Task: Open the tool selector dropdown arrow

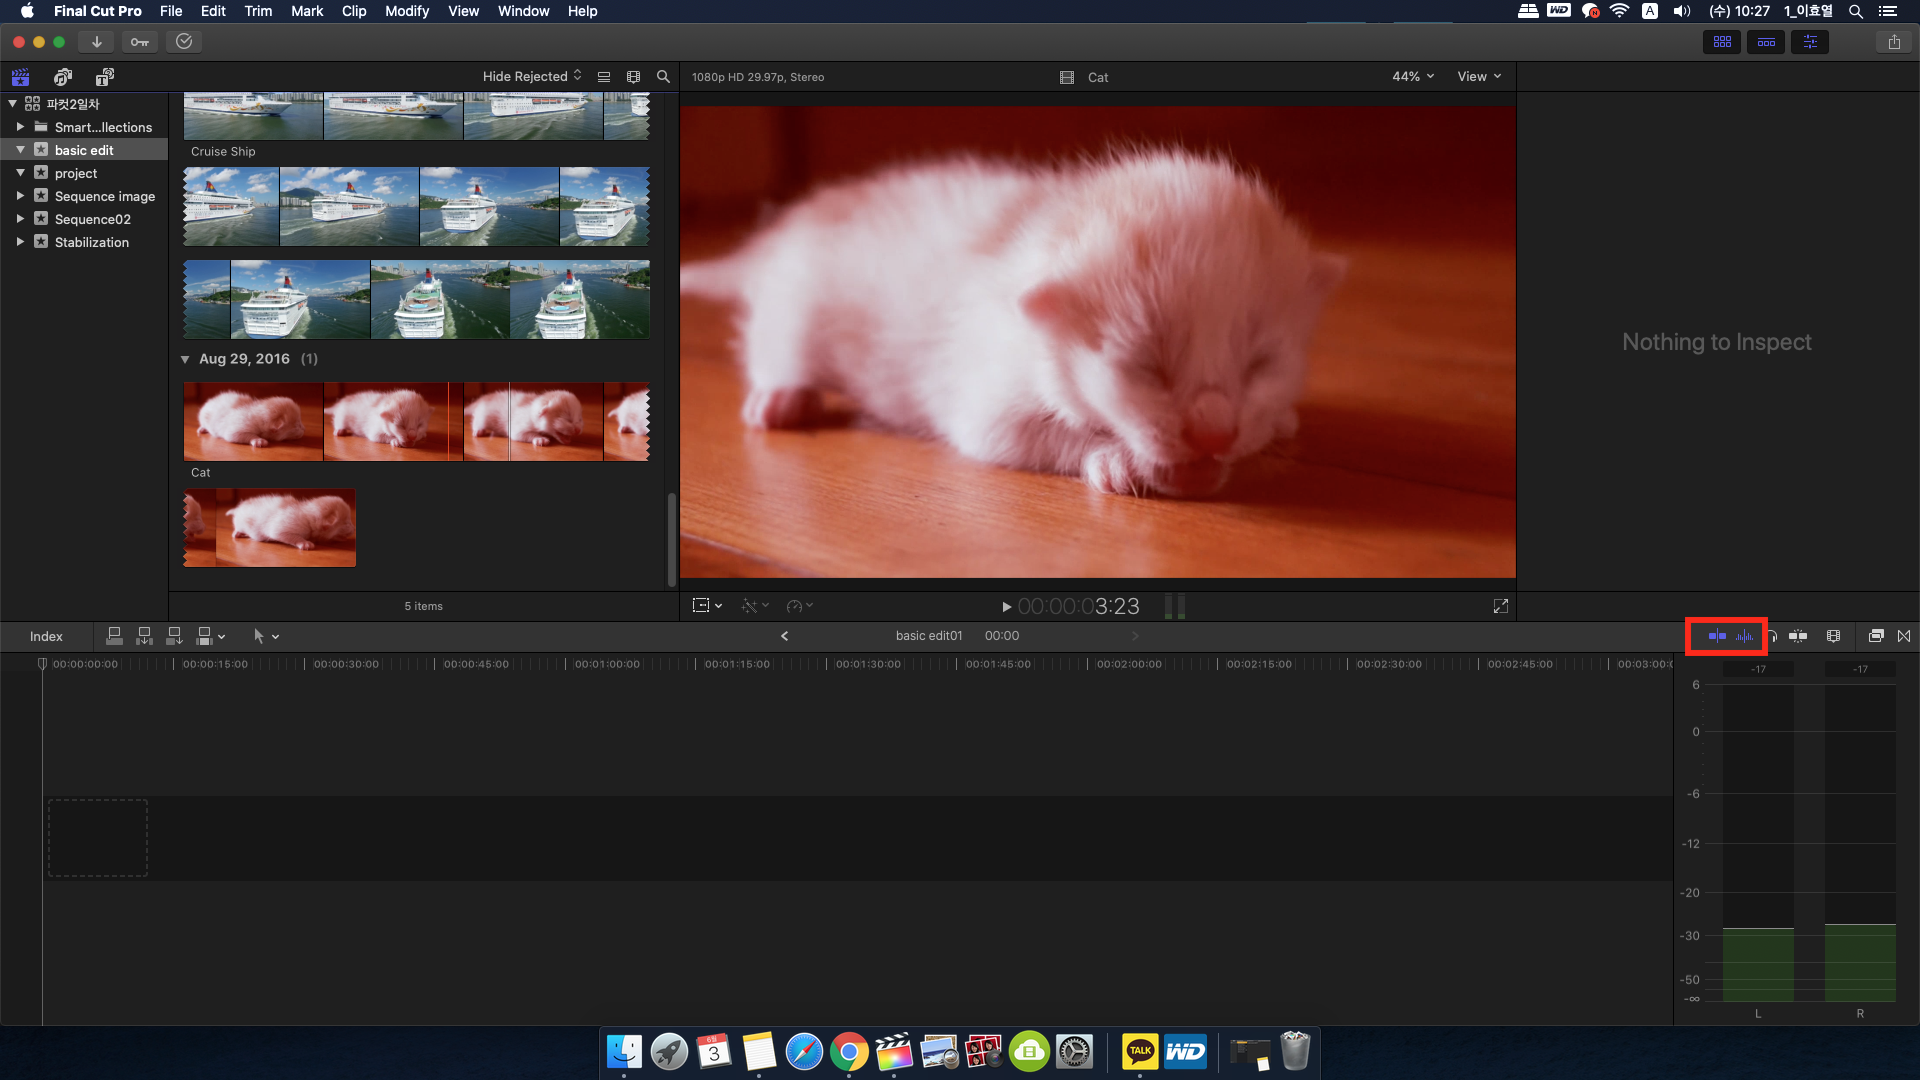Action: [x=276, y=637]
